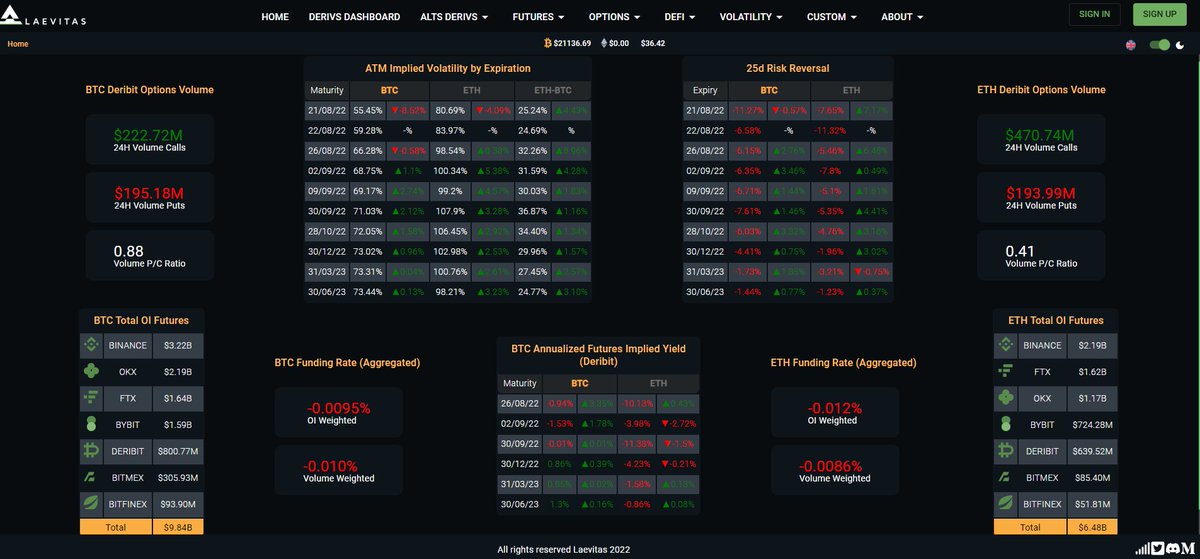Click the Home breadcrumb link
The height and width of the screenshot is (559, 1200).
[18, 44]
